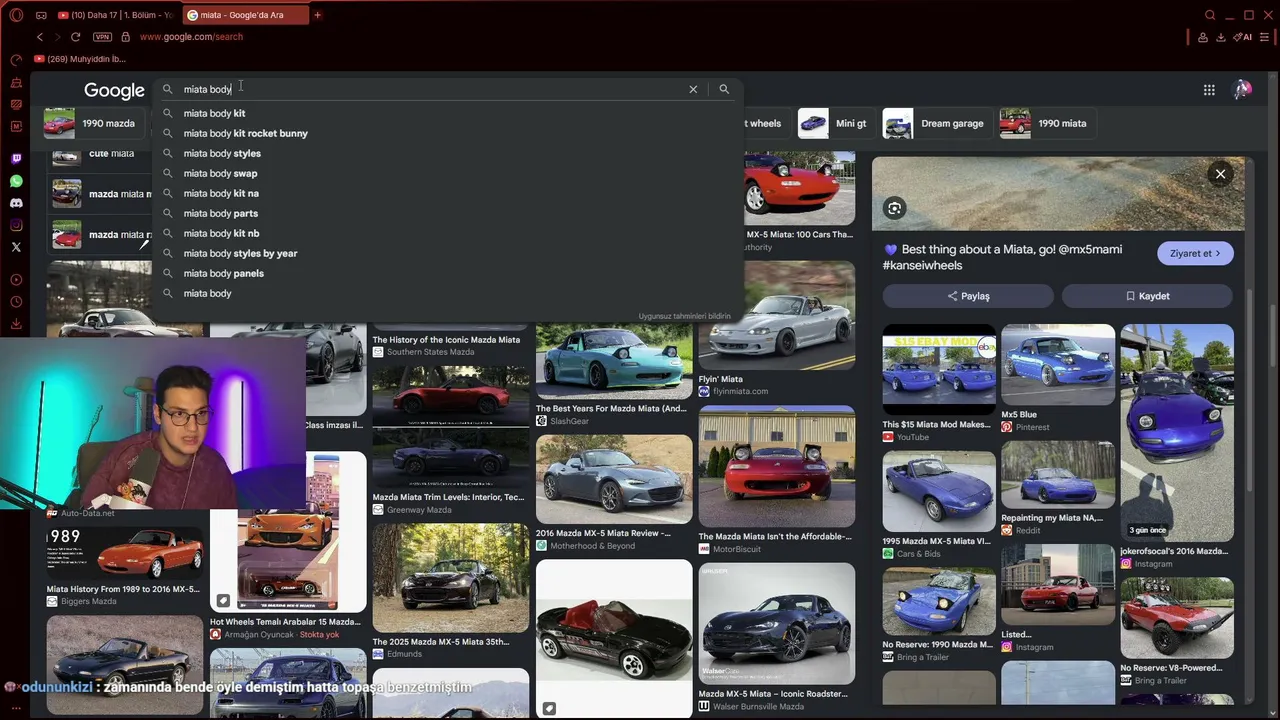This screenshot has width=1280, height=720.
Task: Open the Downloads icon in the sidebar
Action: [16, 324]
